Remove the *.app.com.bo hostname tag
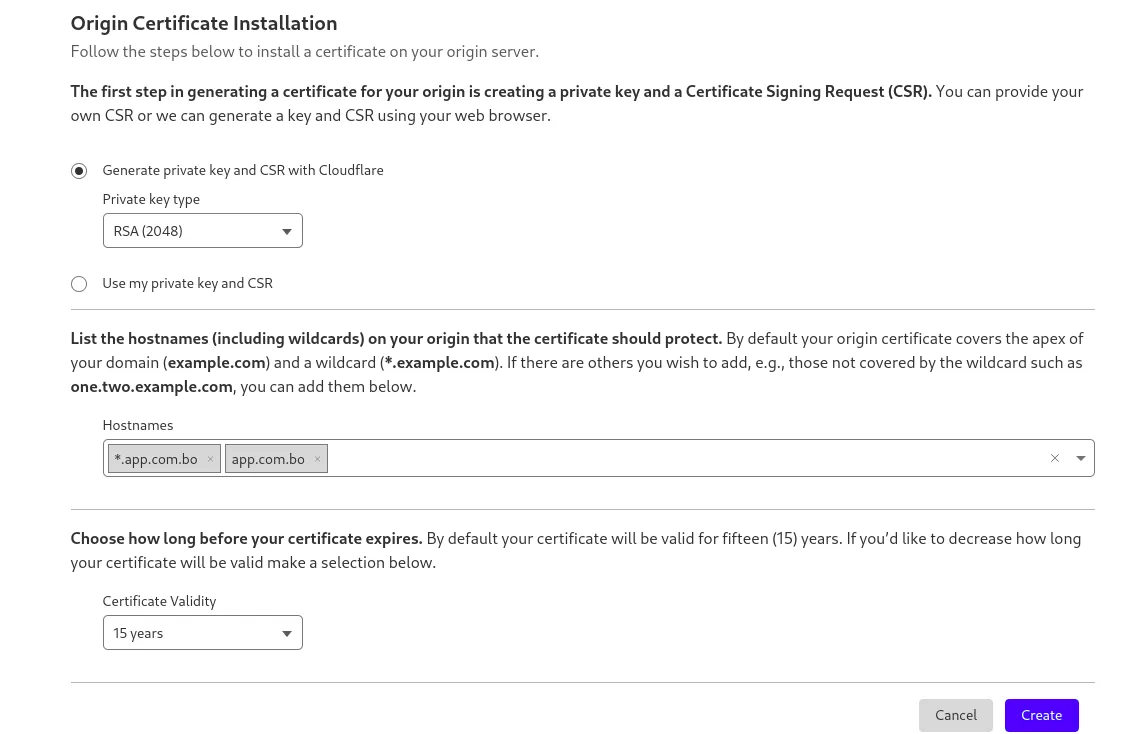Screen dimensions: 1139x734 pos(210,459)
